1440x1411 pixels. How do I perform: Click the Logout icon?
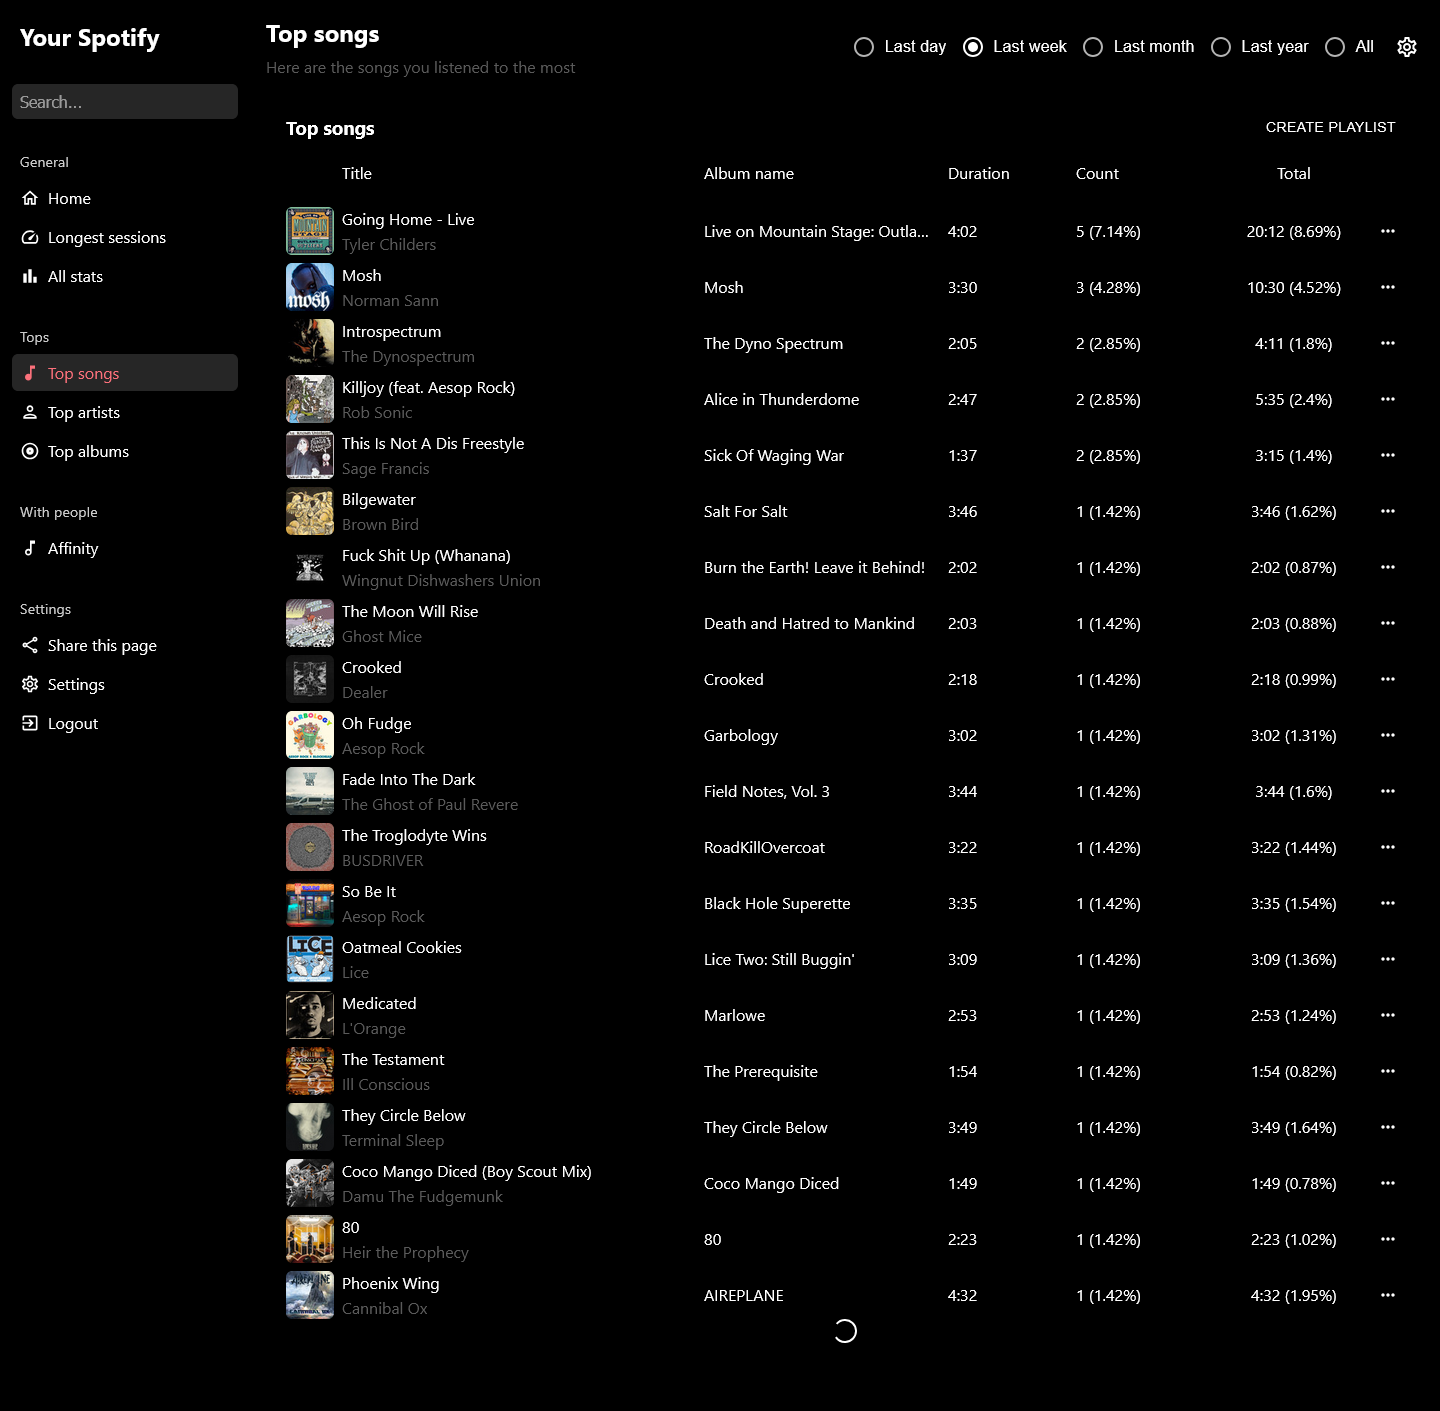(x=30, y=723)
